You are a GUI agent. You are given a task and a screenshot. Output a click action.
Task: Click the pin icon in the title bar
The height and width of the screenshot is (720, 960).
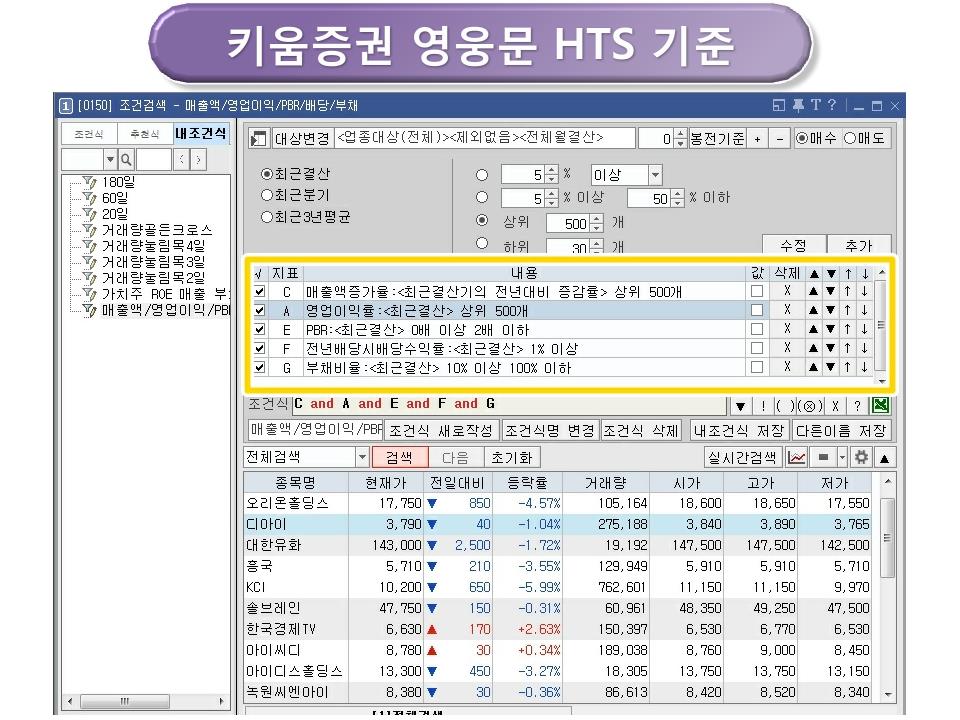point(798,105)
